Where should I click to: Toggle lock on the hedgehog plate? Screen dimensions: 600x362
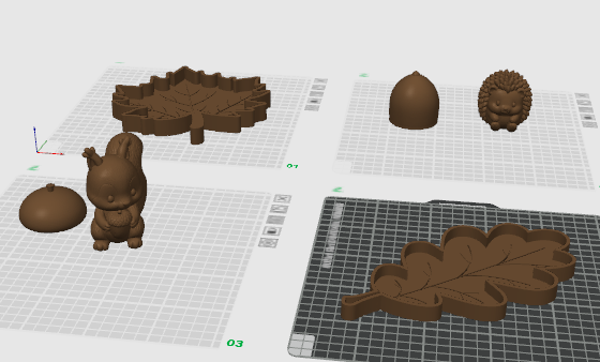[588, 117]
